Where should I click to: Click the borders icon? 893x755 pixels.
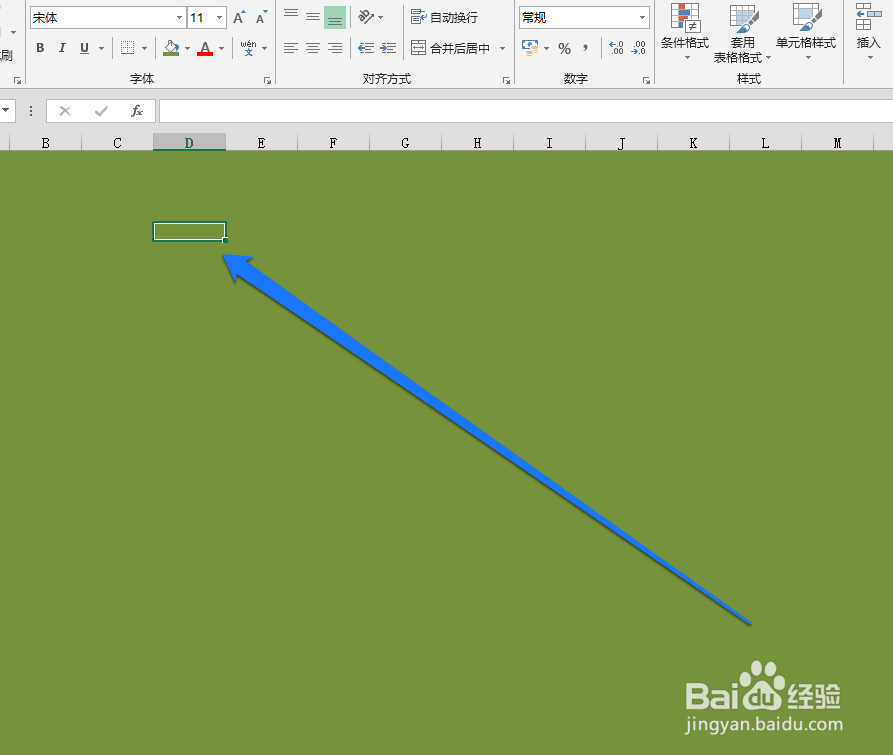click(x=128, y=48)
